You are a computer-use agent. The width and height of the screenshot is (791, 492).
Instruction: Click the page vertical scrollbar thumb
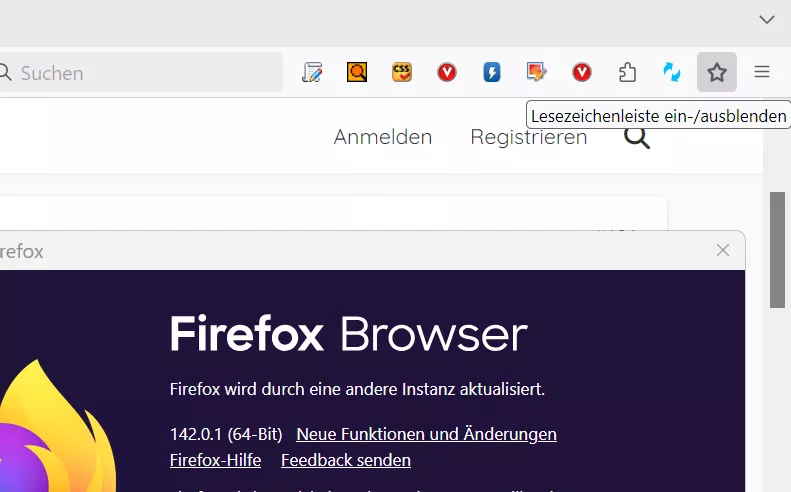(x=777, y=250)
